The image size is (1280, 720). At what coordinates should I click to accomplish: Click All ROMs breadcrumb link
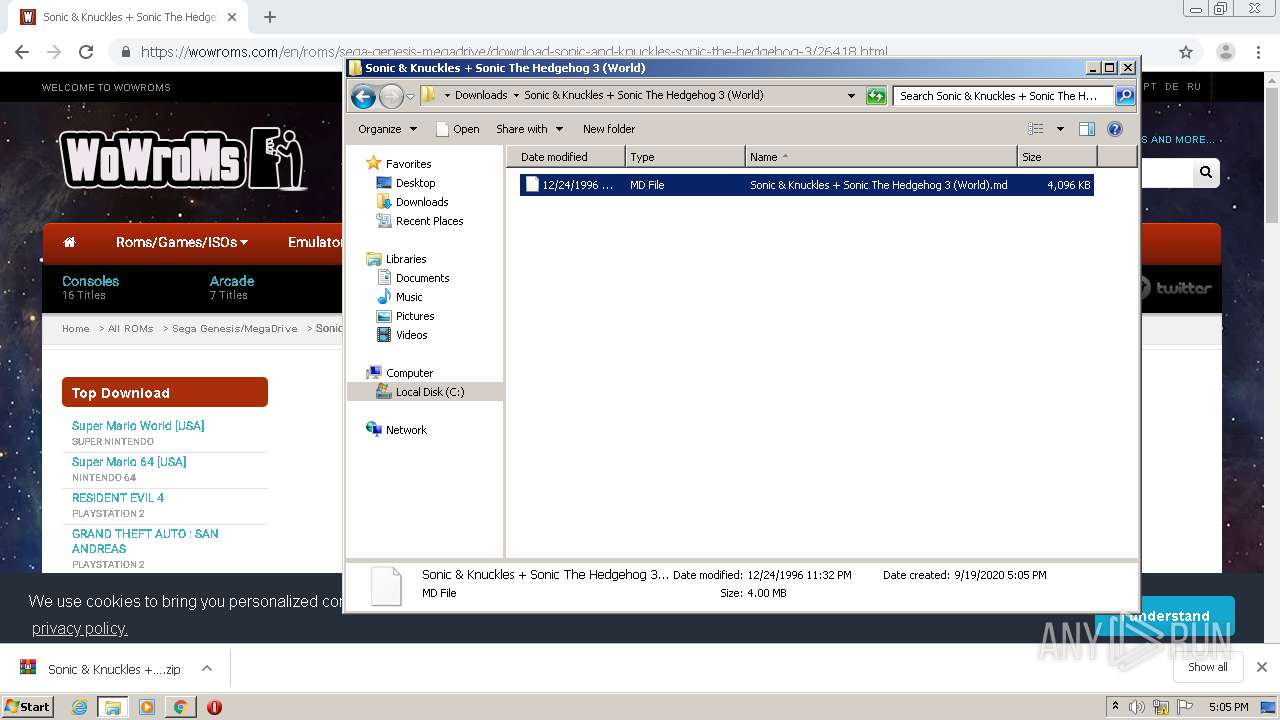coord(131,328)
